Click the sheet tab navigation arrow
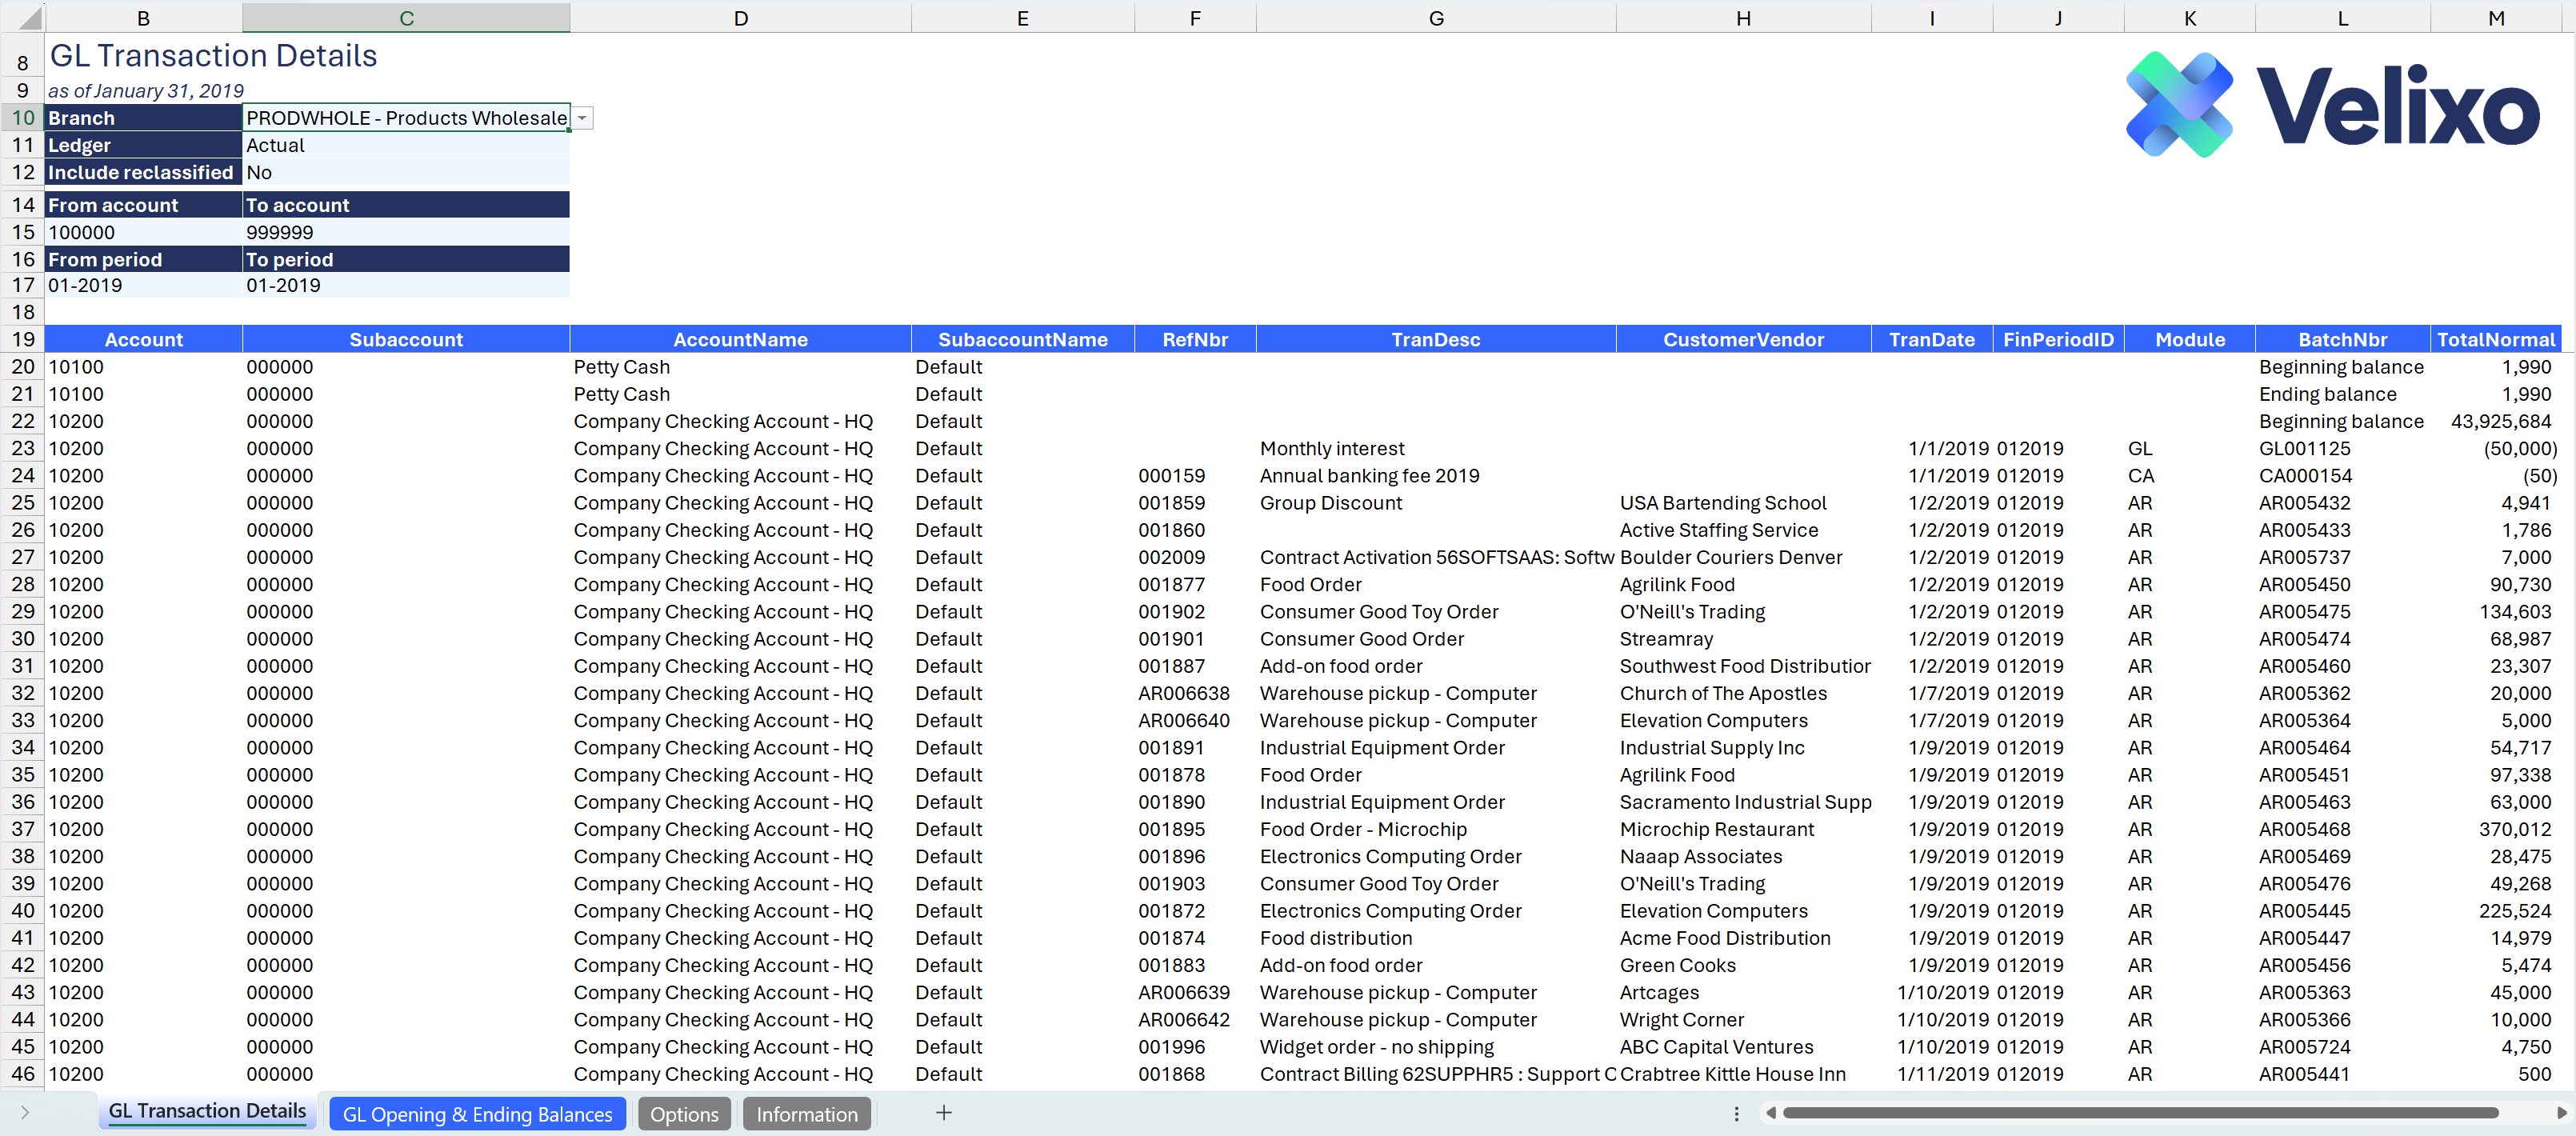Image resolution: width=2576 pixels, height=1136 pixels. click(25, 1113)
